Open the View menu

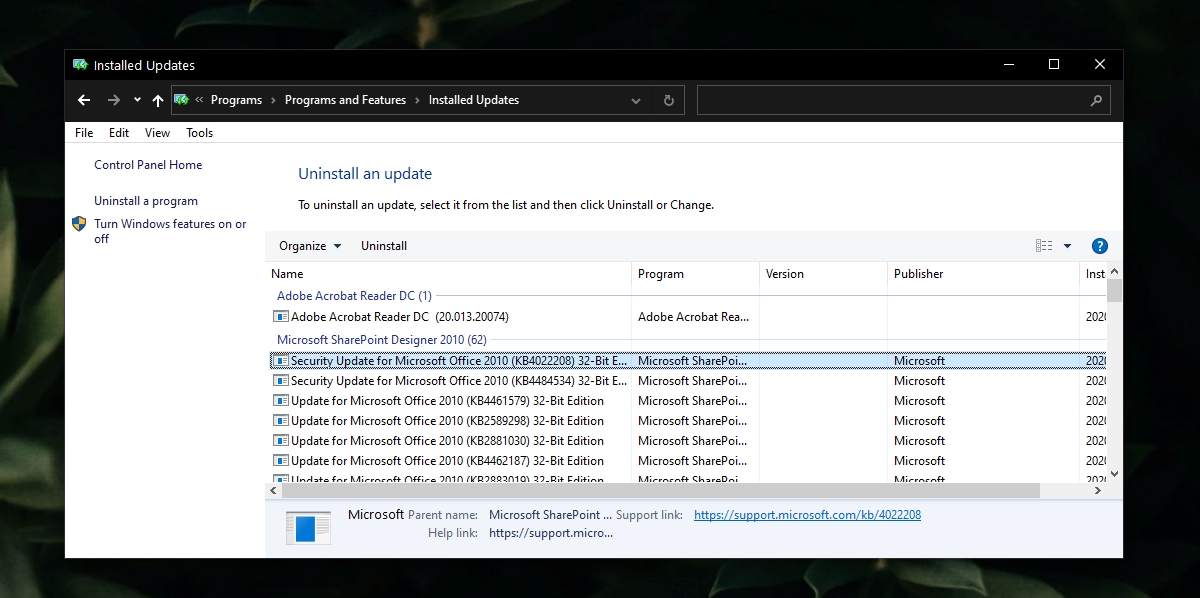pyautogui.click(x=157, y=133)
